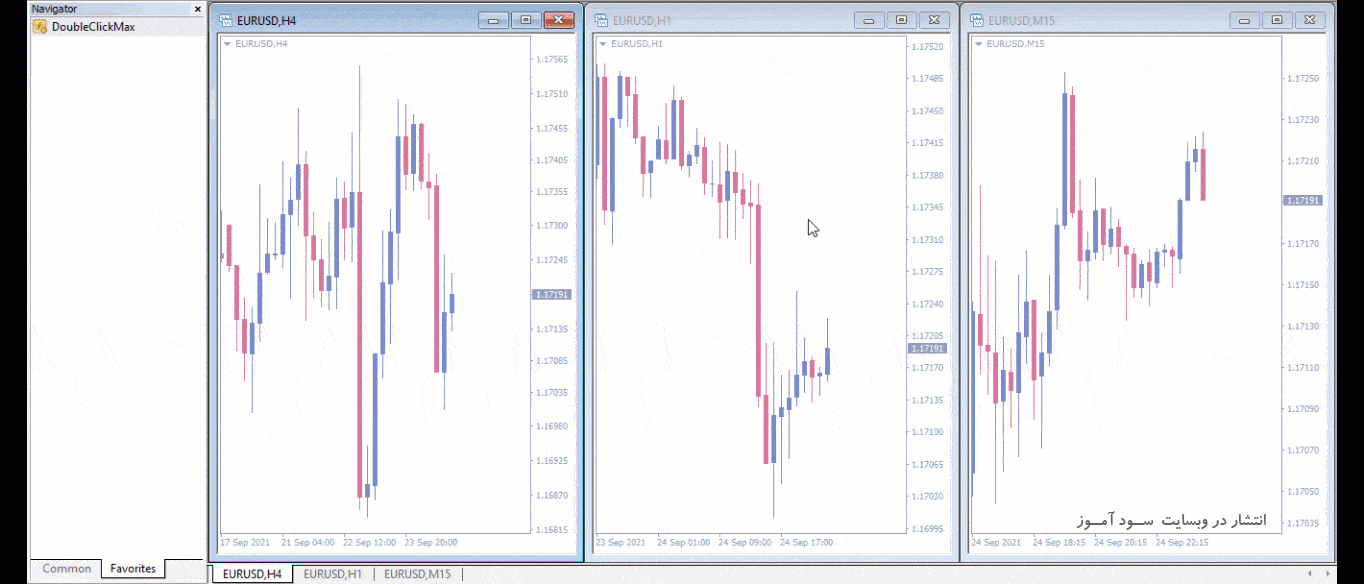Open the EURUSD,M15 tab at the bottom
The width and height of the screenshot is (1364, 584).
(x=417, y=574)
